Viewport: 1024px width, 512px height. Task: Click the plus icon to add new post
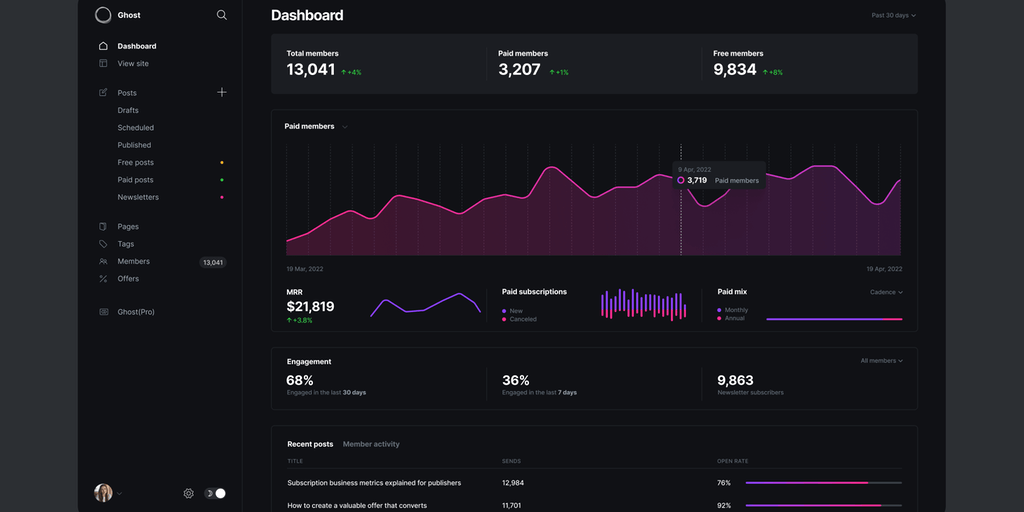point(221,92)
